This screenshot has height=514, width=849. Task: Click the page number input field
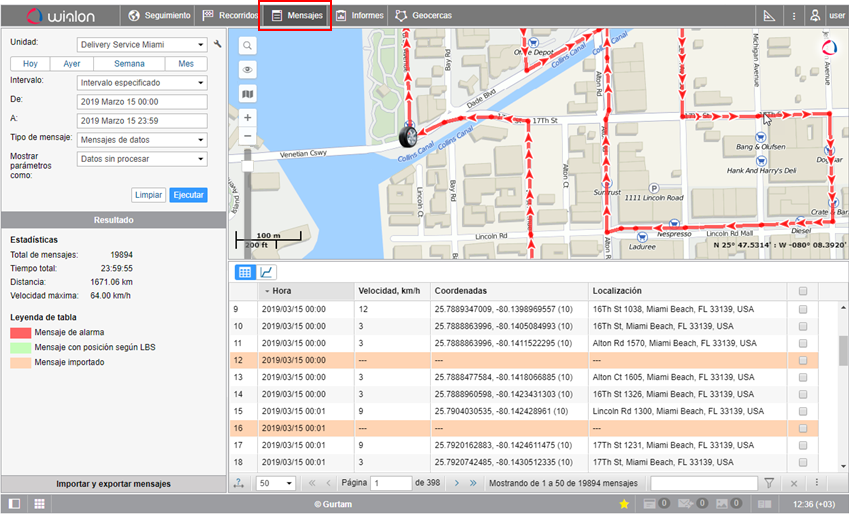[x=390, y=483]
